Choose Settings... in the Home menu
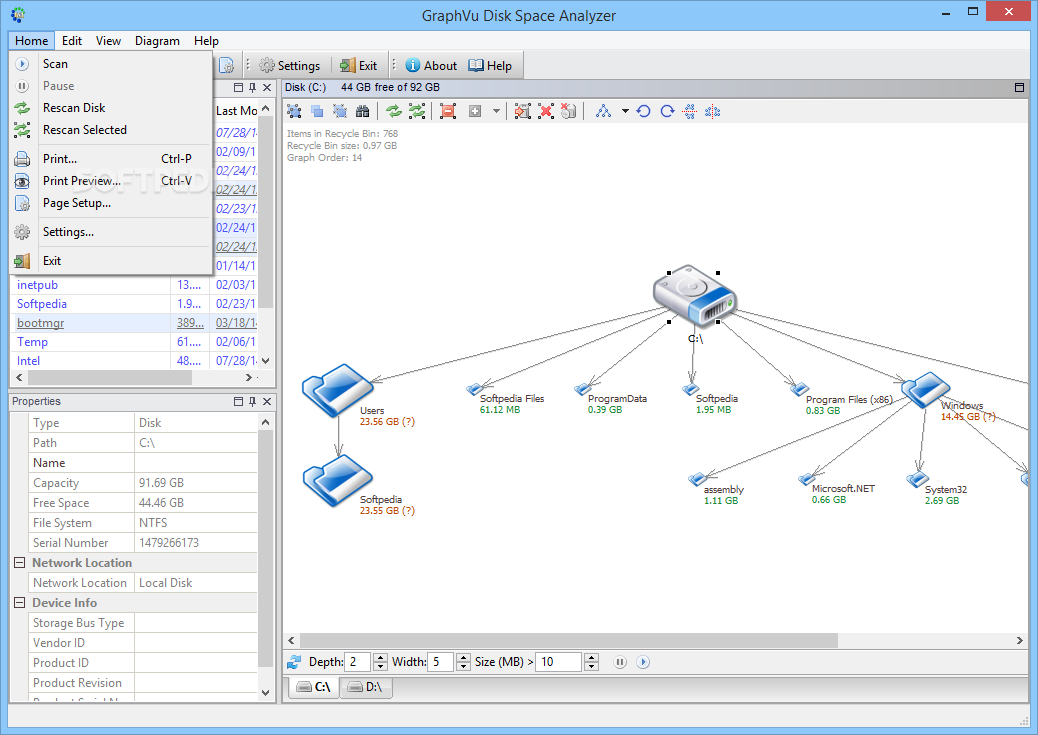This screenshot has width=1038, height=735. pos(111,232)
